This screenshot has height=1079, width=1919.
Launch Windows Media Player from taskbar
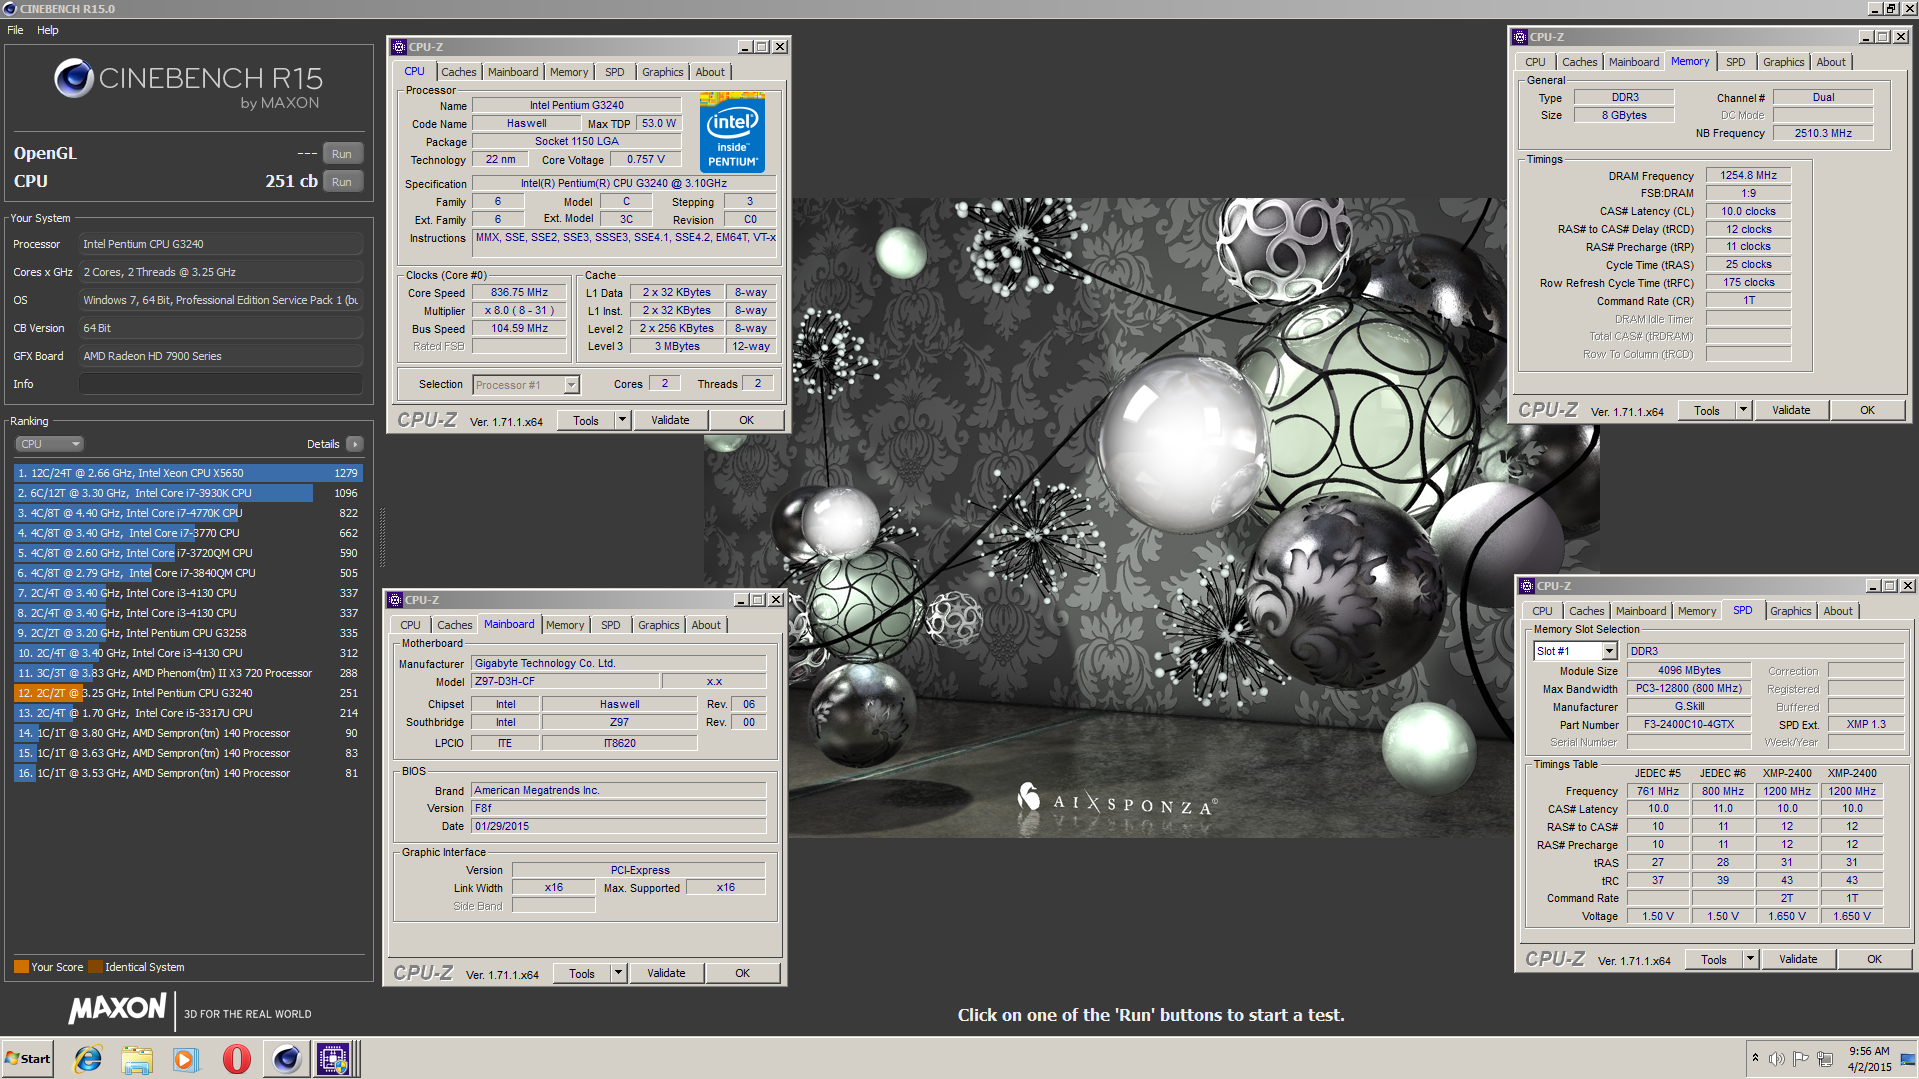[x=186, y=1059]
